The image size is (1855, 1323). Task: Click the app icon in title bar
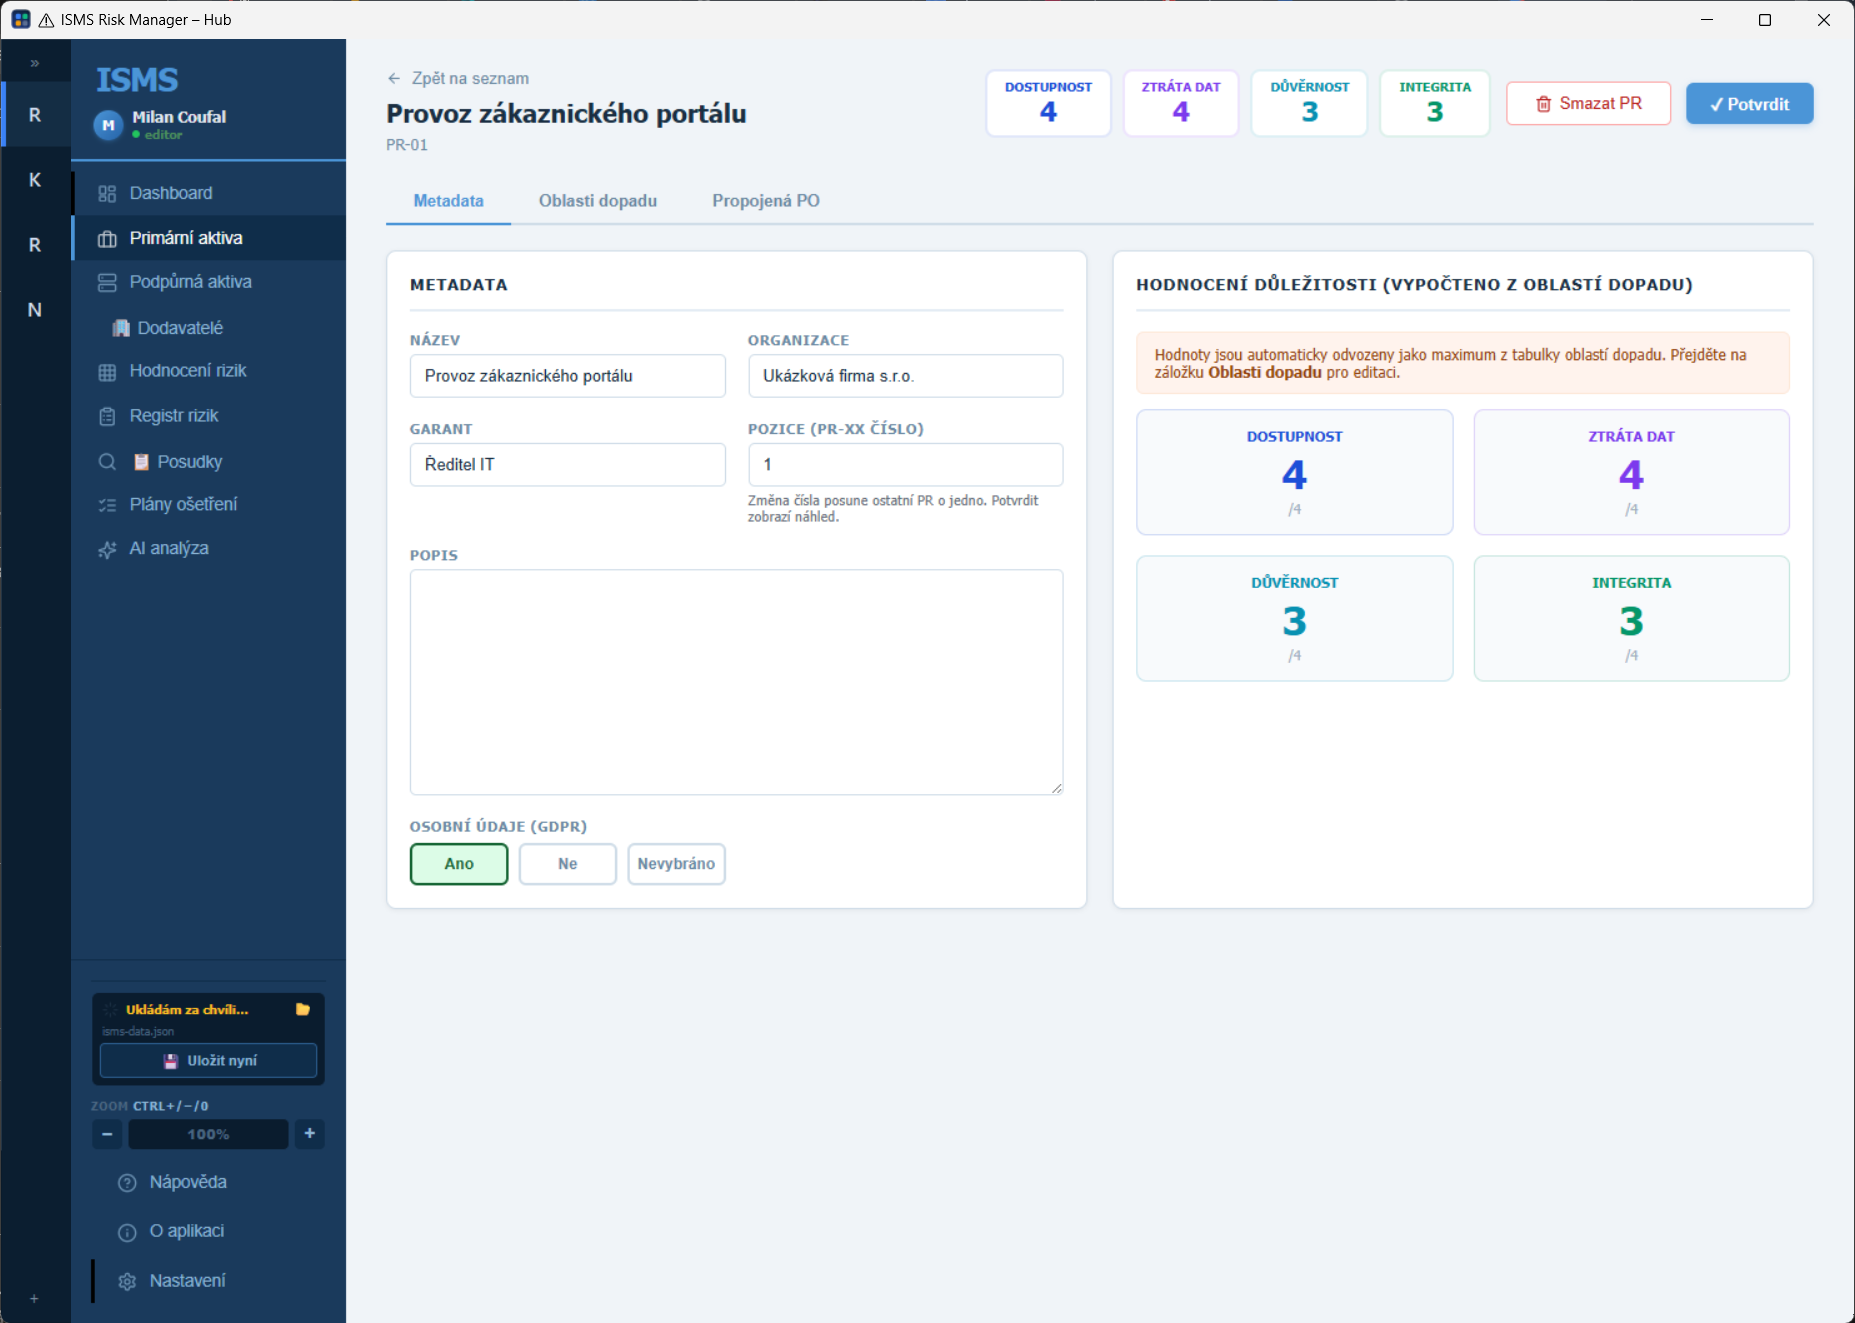click(x=21, y=20)
